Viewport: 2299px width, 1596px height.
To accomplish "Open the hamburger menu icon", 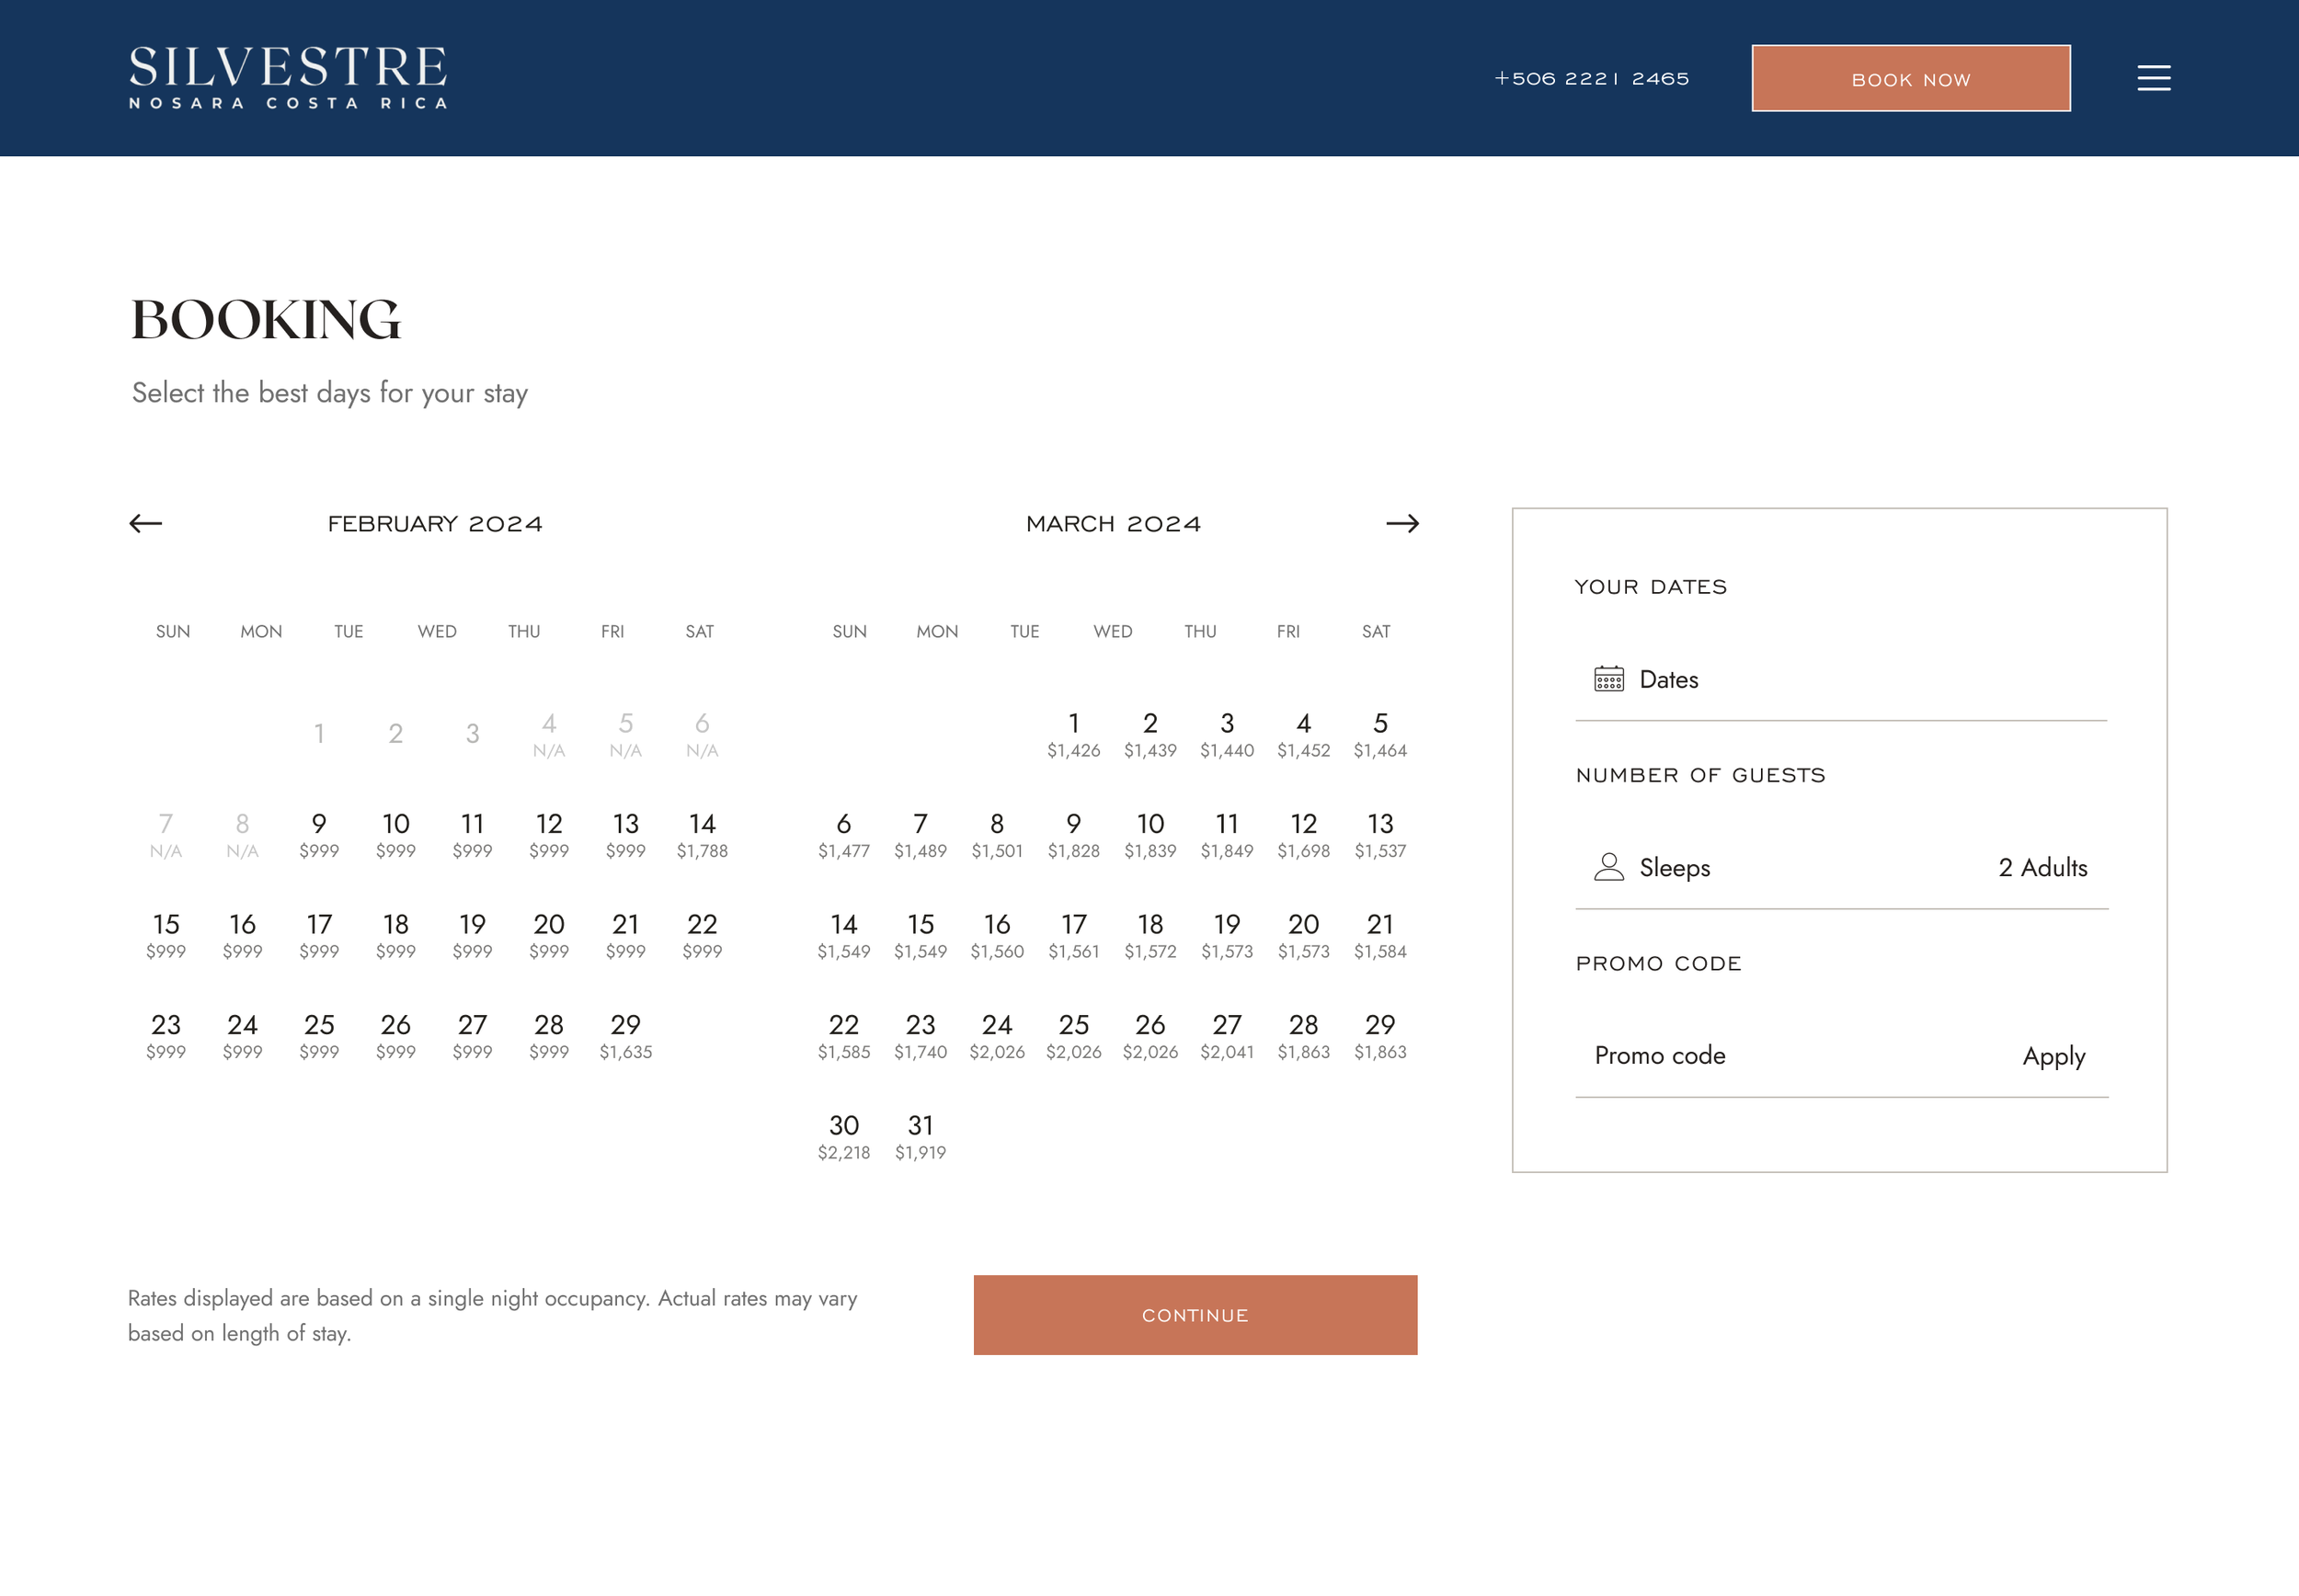I will (2153, 78).
